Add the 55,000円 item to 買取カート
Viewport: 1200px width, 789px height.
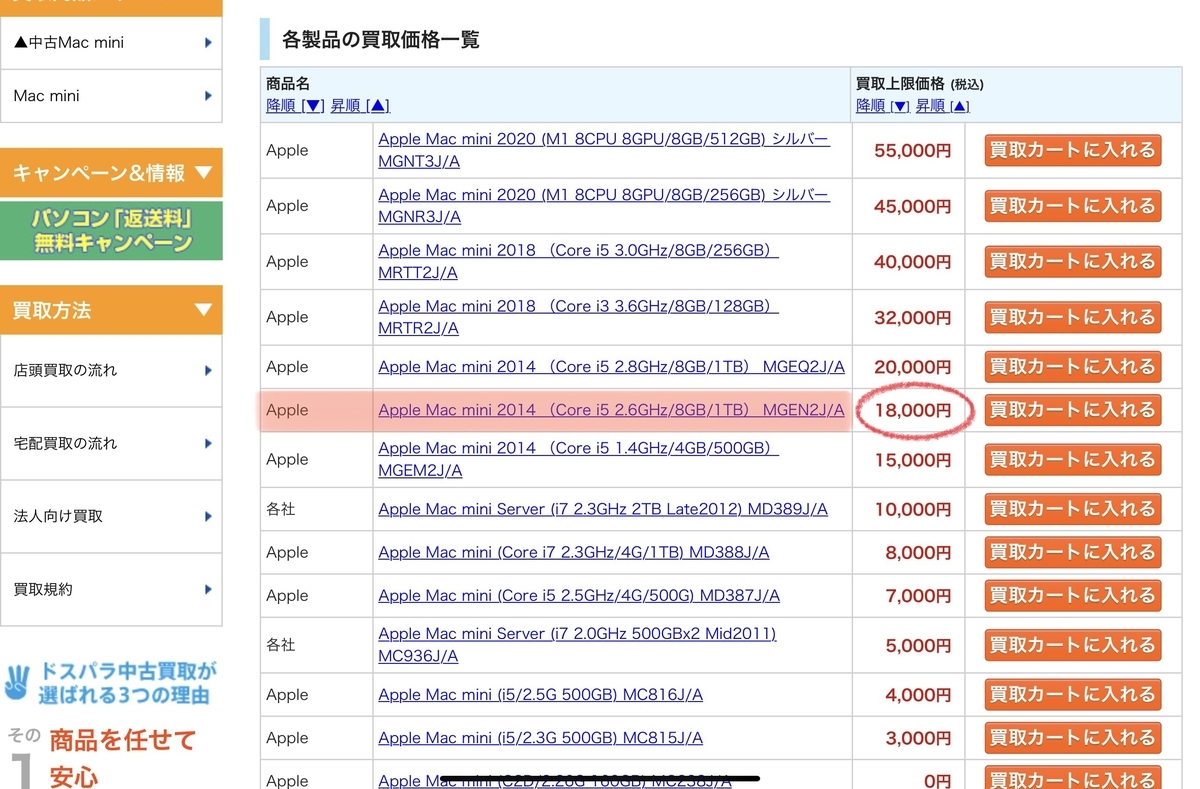[1072, 150]
